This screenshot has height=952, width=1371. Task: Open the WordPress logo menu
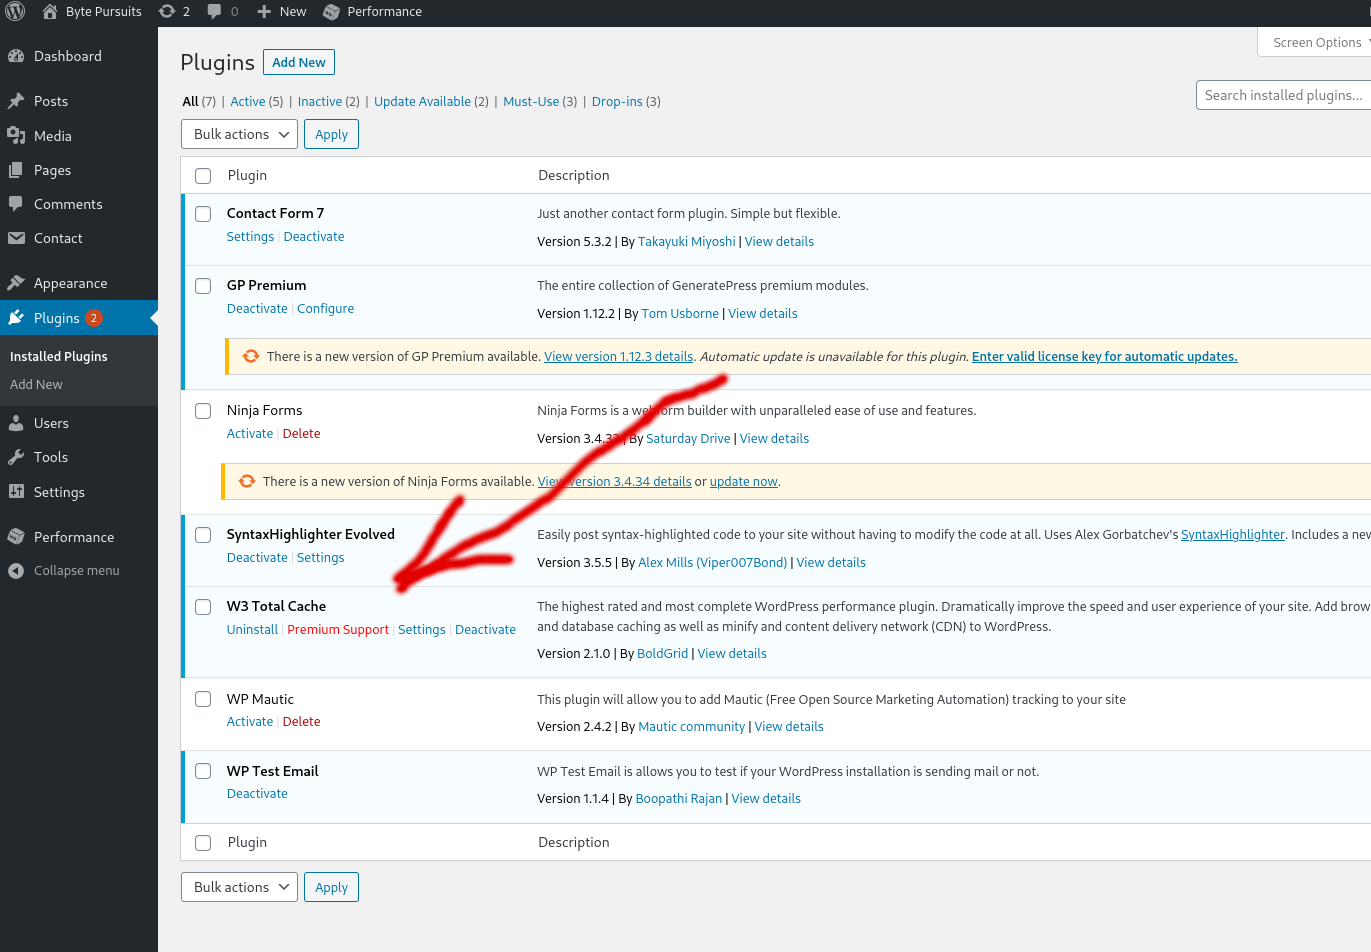(15, 11)
